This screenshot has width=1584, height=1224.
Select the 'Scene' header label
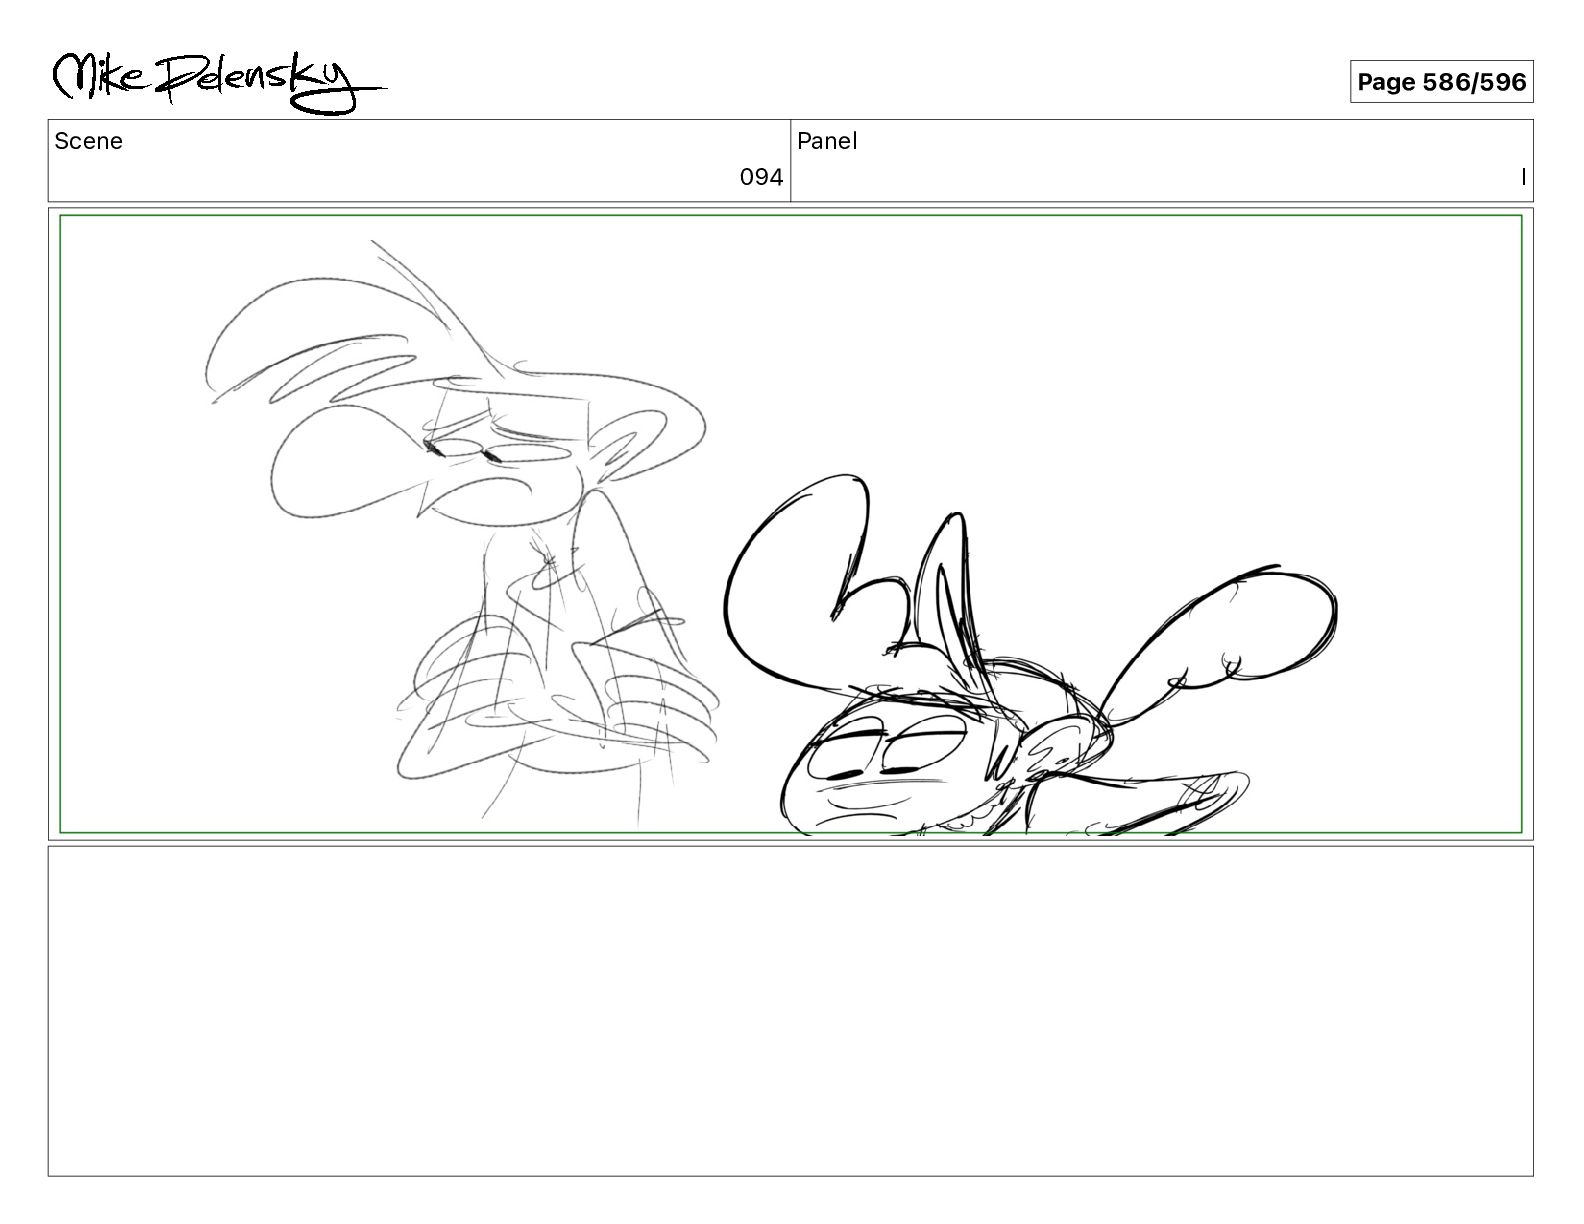click(x=89, y=141)
